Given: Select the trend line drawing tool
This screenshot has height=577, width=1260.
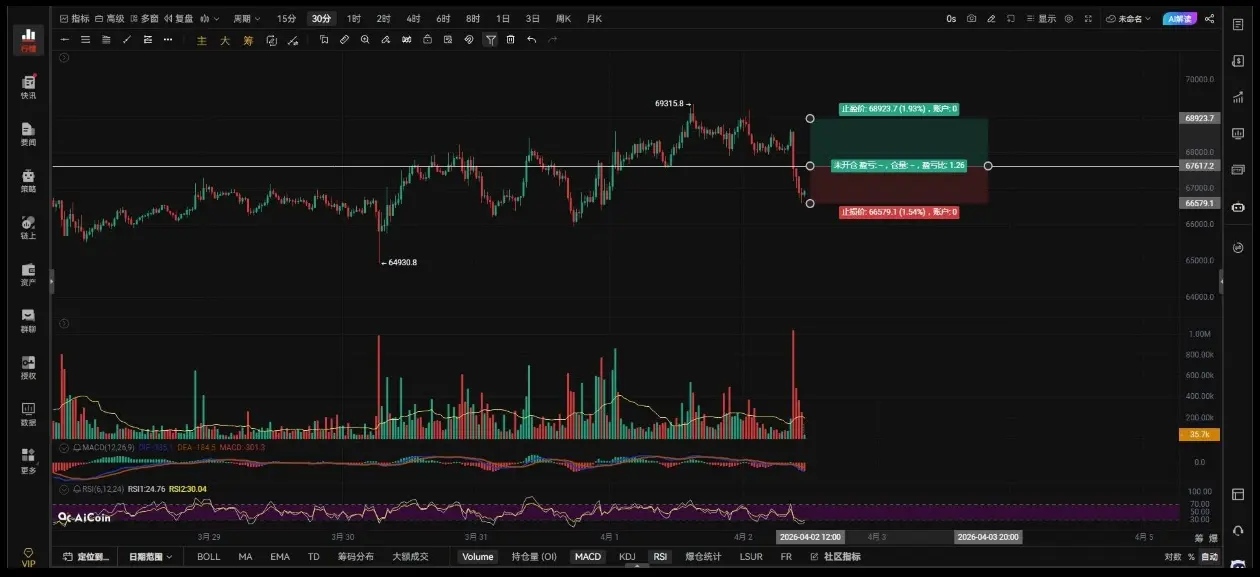Looking at the screenshot, I should point(127,39).
